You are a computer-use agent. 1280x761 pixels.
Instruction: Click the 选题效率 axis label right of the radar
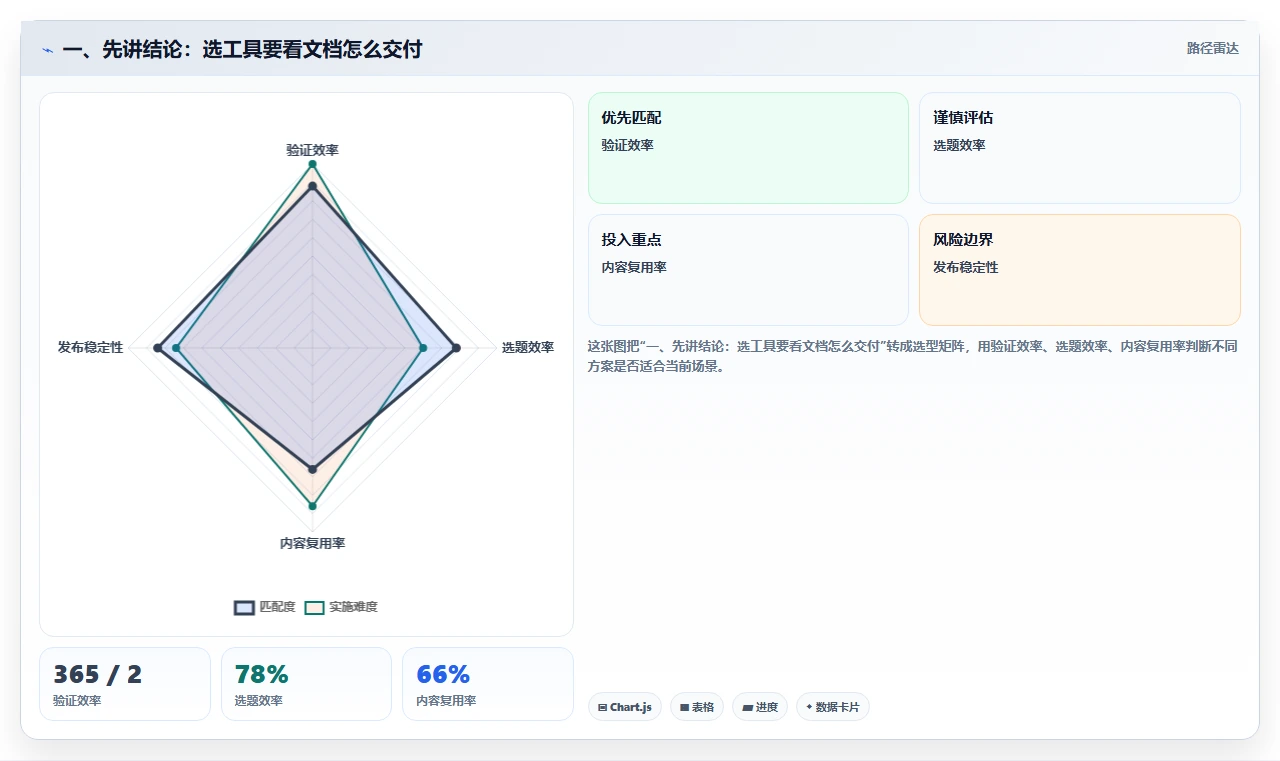tap(528, 348)
